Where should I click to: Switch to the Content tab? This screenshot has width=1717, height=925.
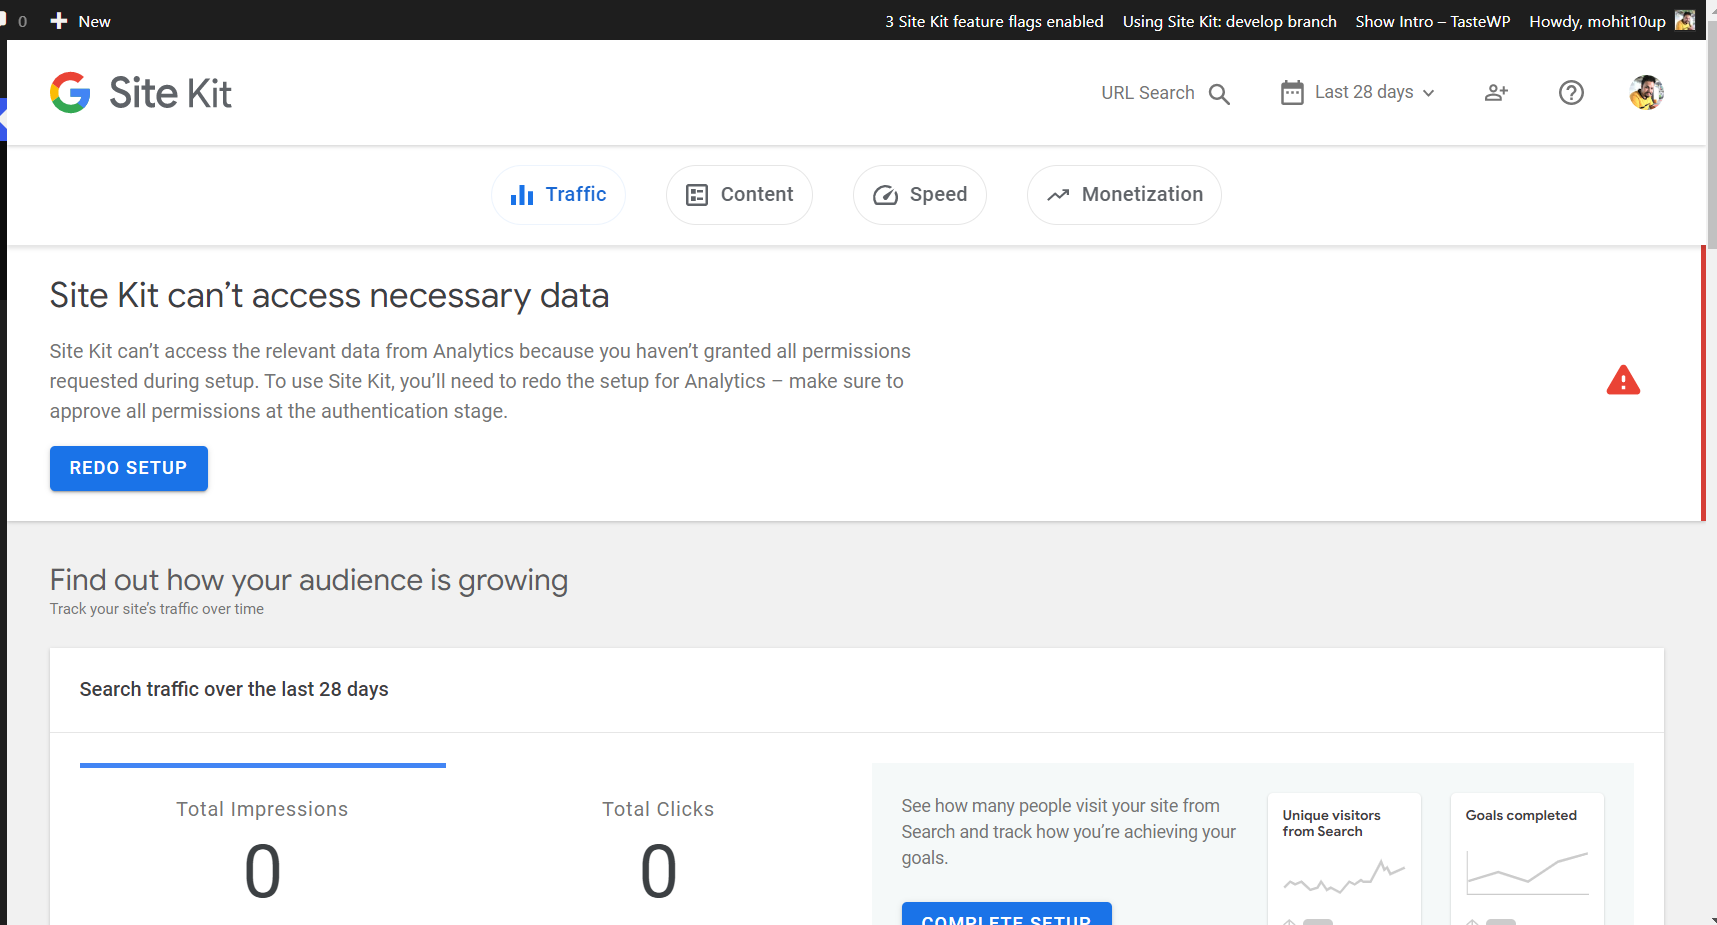[739, 195]
